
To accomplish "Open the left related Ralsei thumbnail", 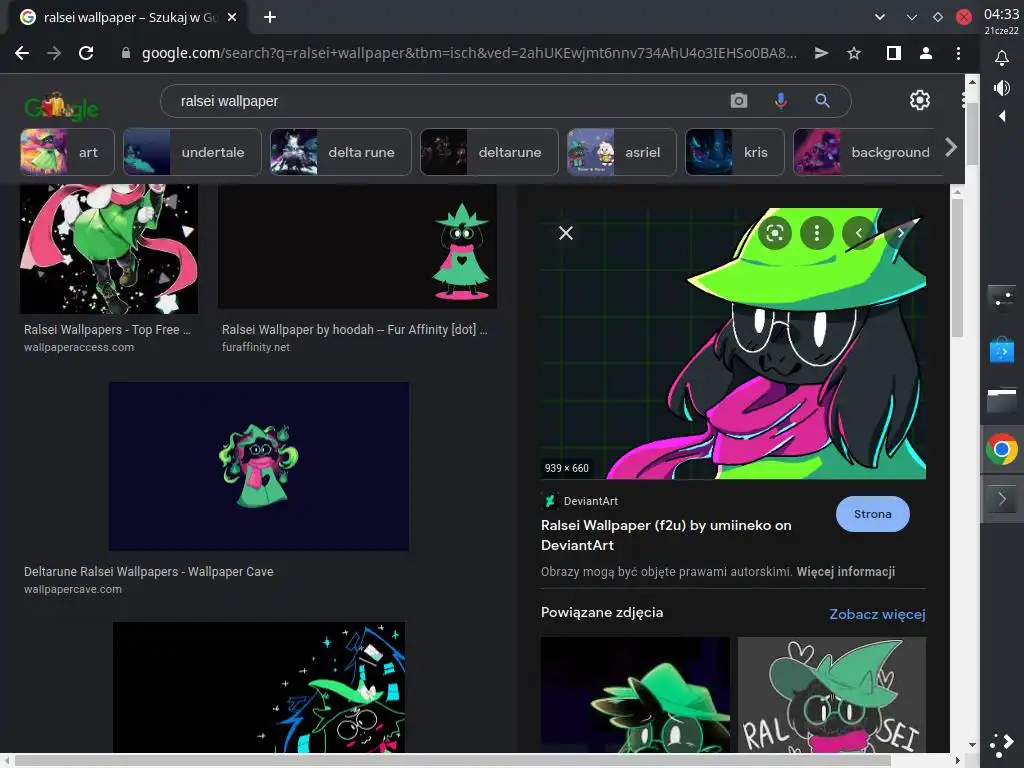I will pyautogui.click(x=635, y=694).
